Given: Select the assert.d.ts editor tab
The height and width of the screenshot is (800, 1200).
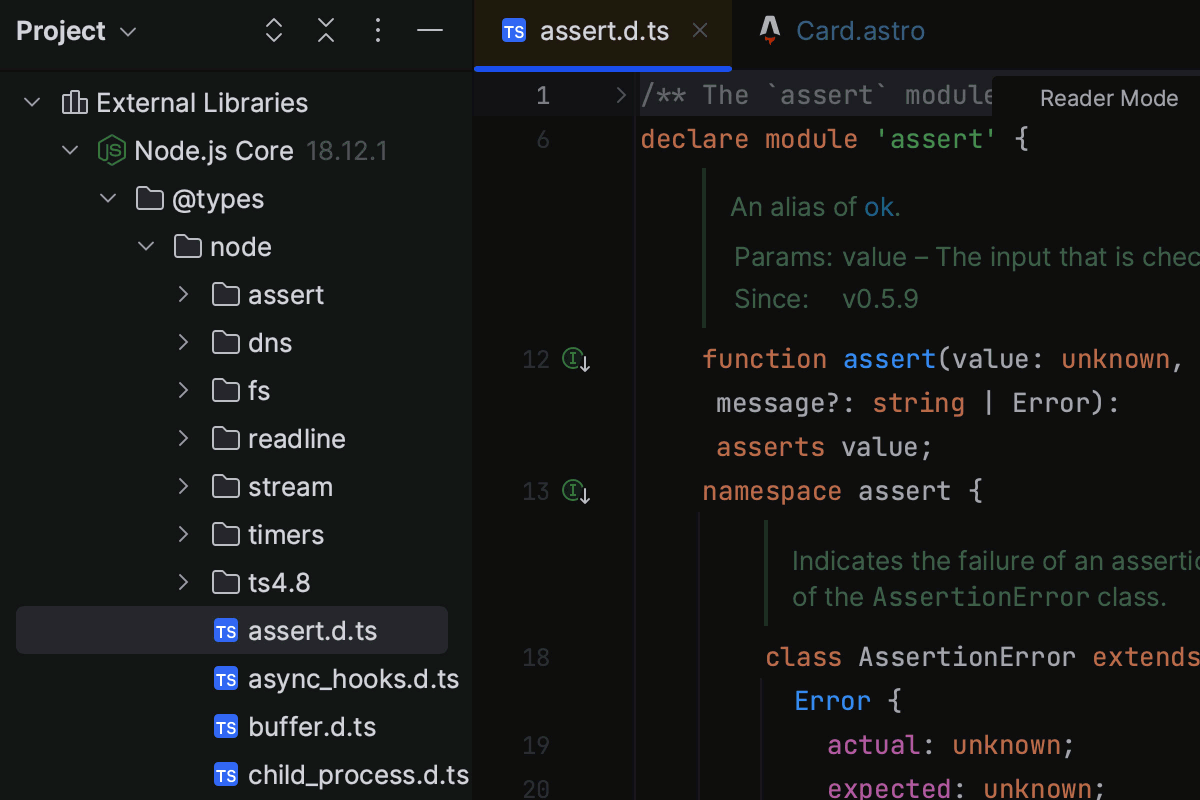Looking at the screenshot, I should (x=604, y=31).
